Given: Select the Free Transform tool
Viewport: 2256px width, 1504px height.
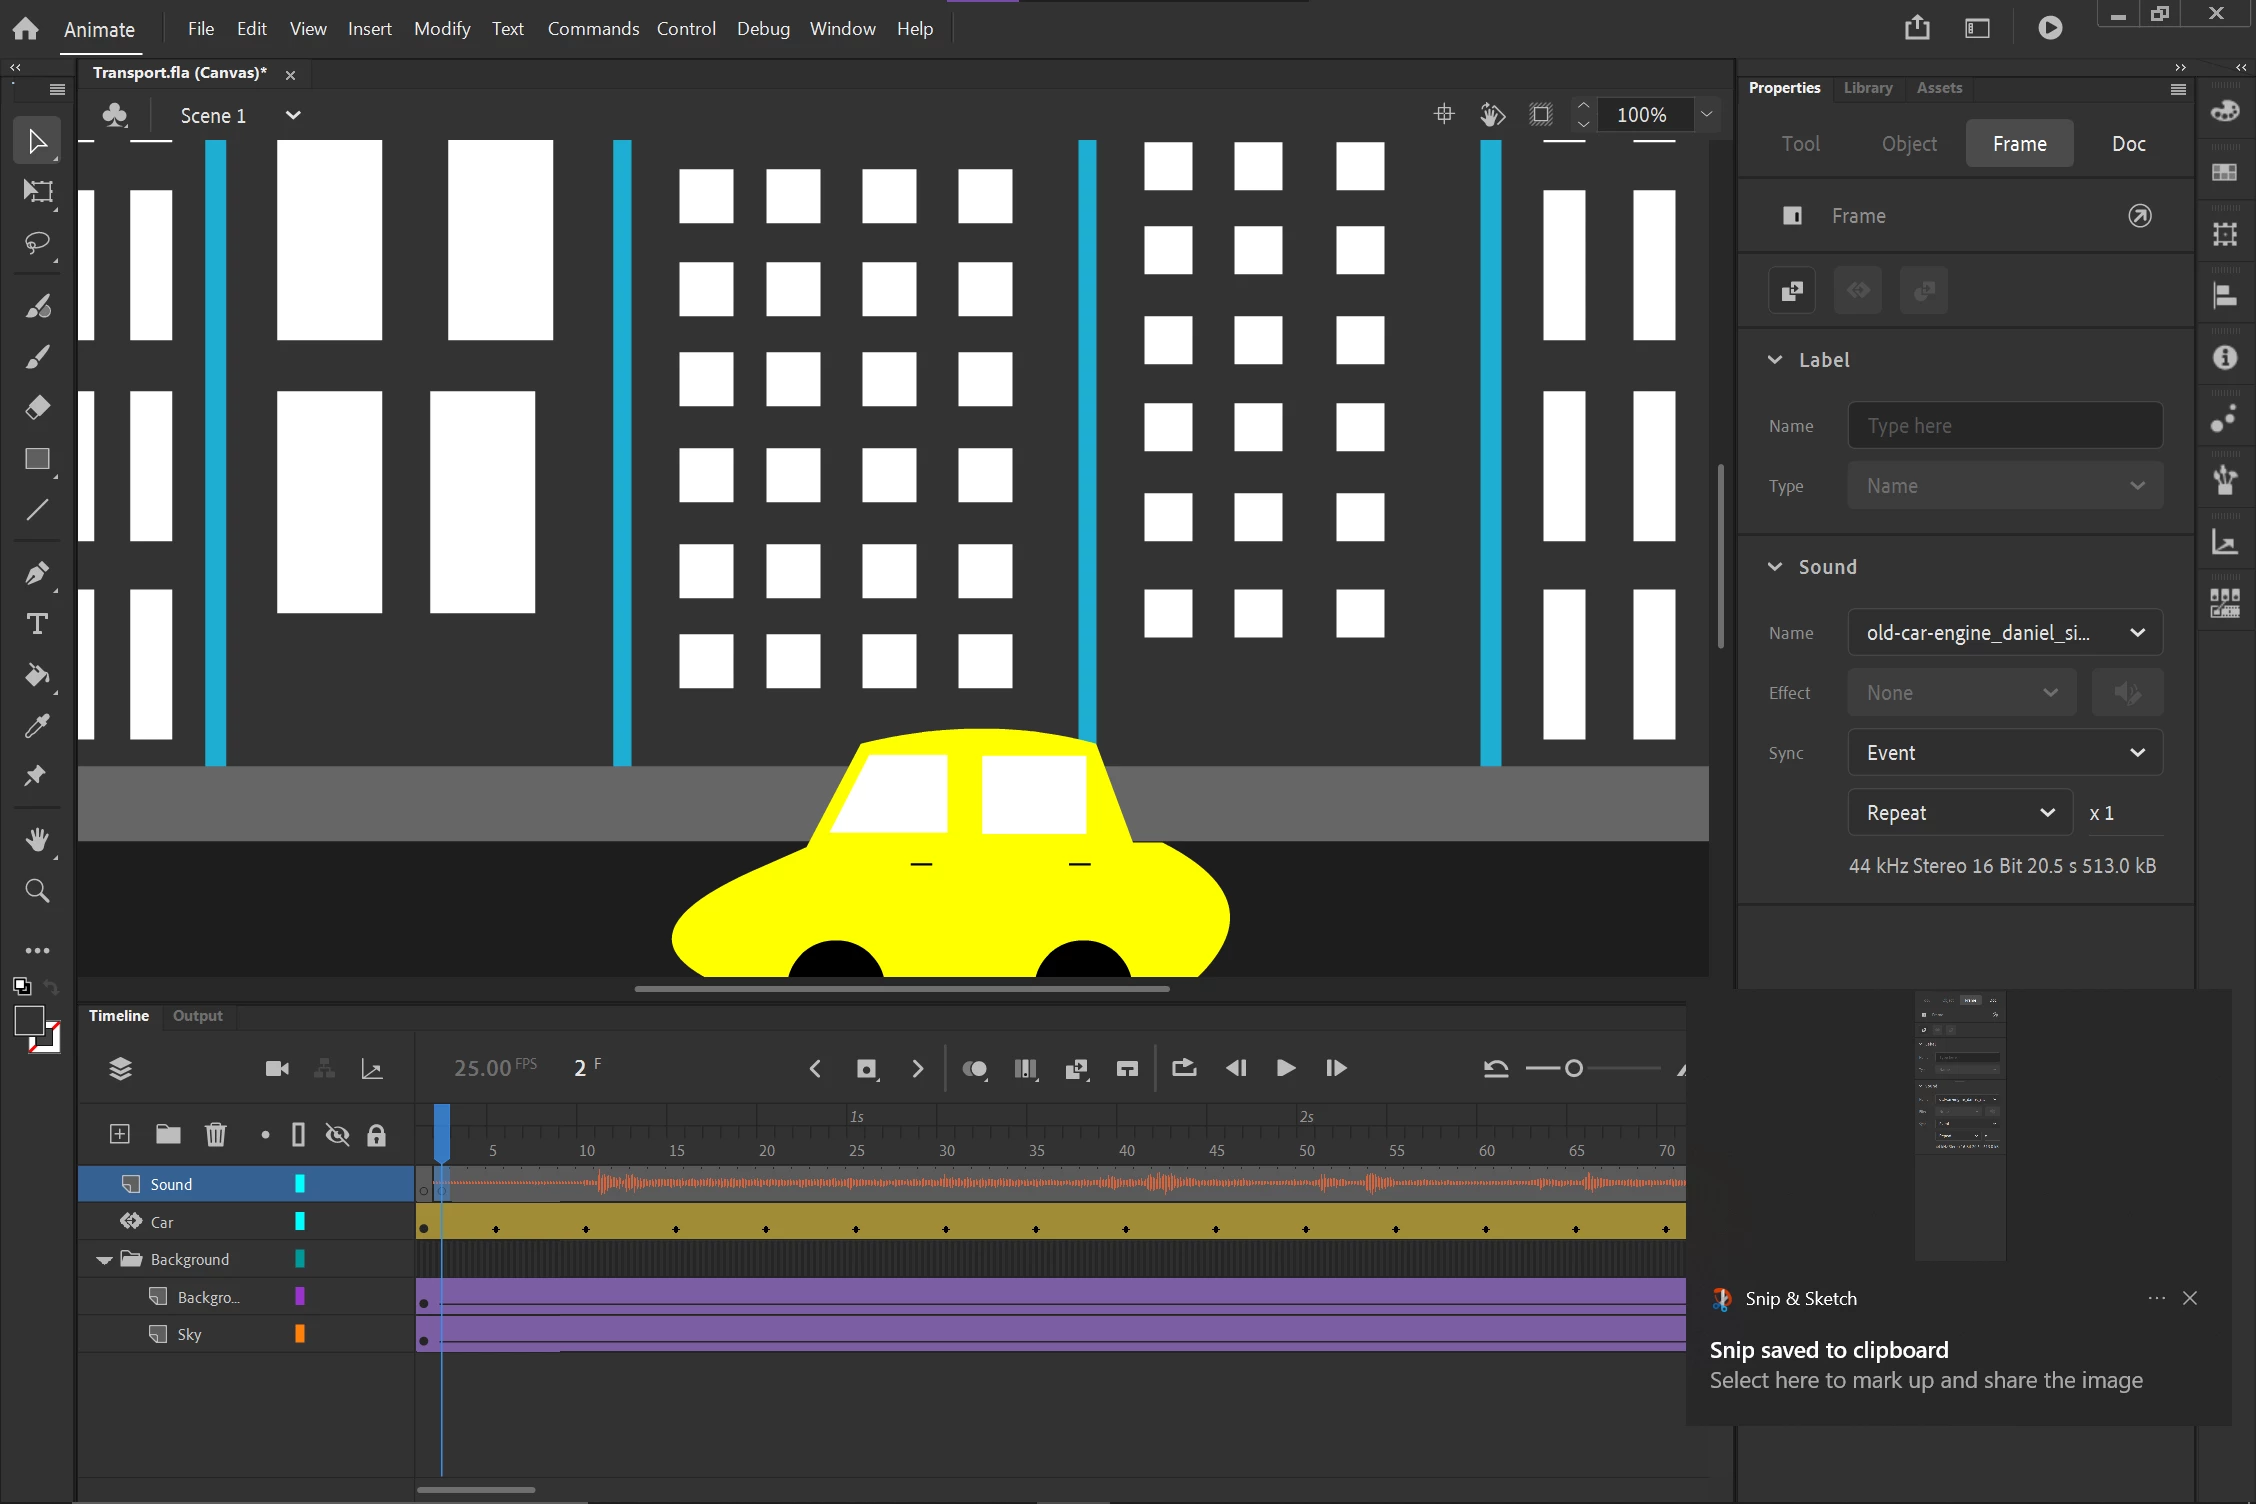Looking at the screenshot, I should tap(37, 191).
